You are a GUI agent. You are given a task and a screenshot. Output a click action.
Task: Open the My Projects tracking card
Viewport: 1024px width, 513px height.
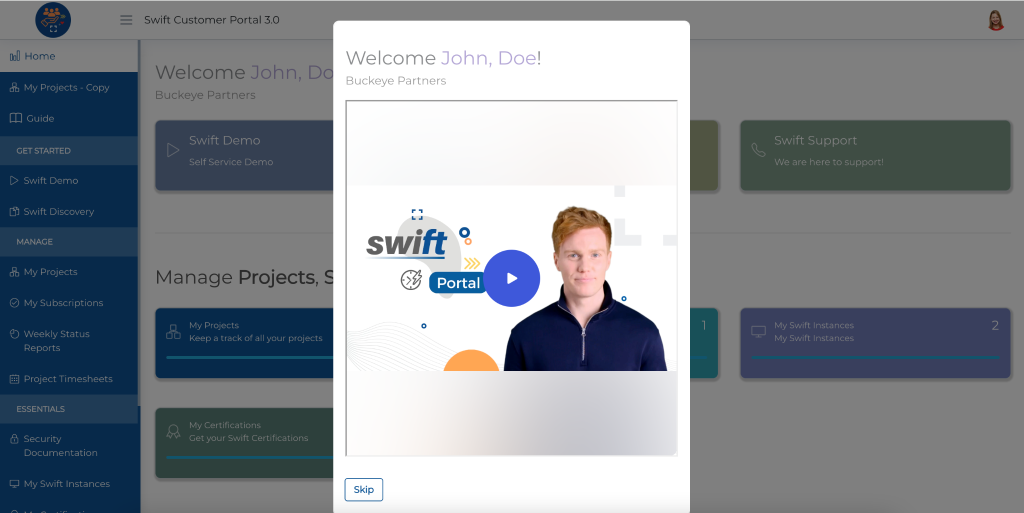click(x=244, y=343)
